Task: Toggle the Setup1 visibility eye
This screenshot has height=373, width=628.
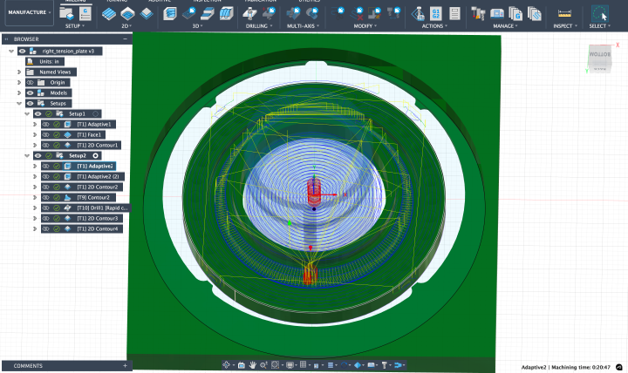Action: [x=38, y=114]
